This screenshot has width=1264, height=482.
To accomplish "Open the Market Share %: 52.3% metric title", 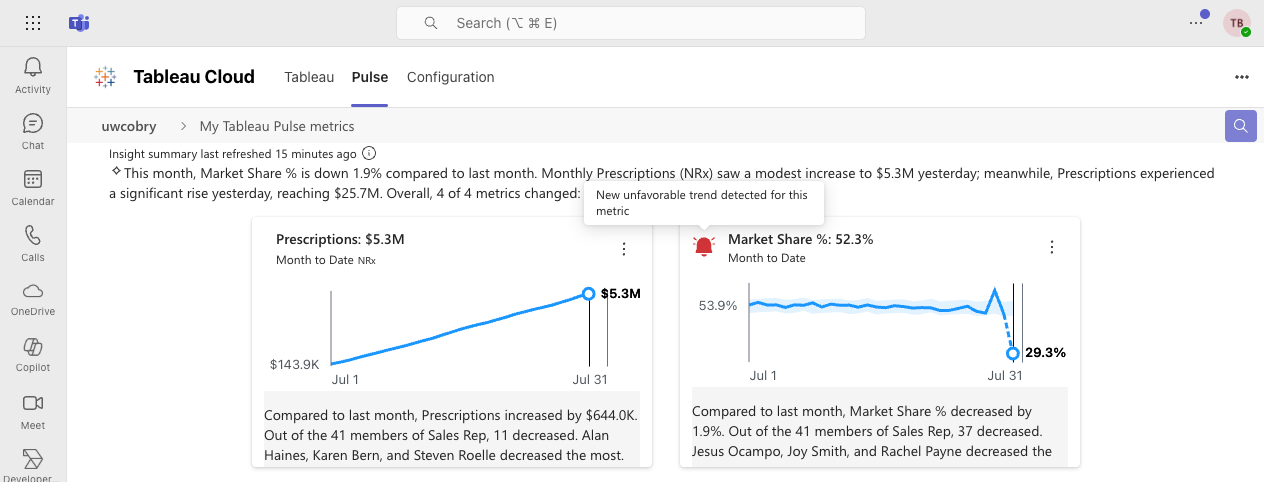I will (801, 240).
